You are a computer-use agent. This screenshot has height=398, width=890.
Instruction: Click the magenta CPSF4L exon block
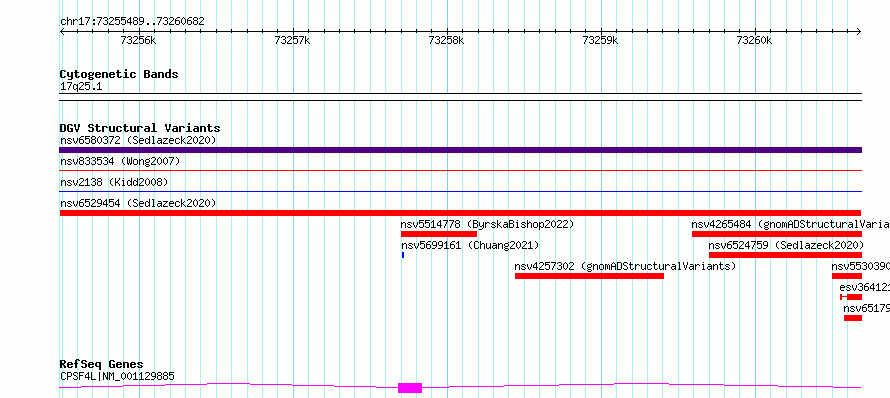(x=410, y=388)
